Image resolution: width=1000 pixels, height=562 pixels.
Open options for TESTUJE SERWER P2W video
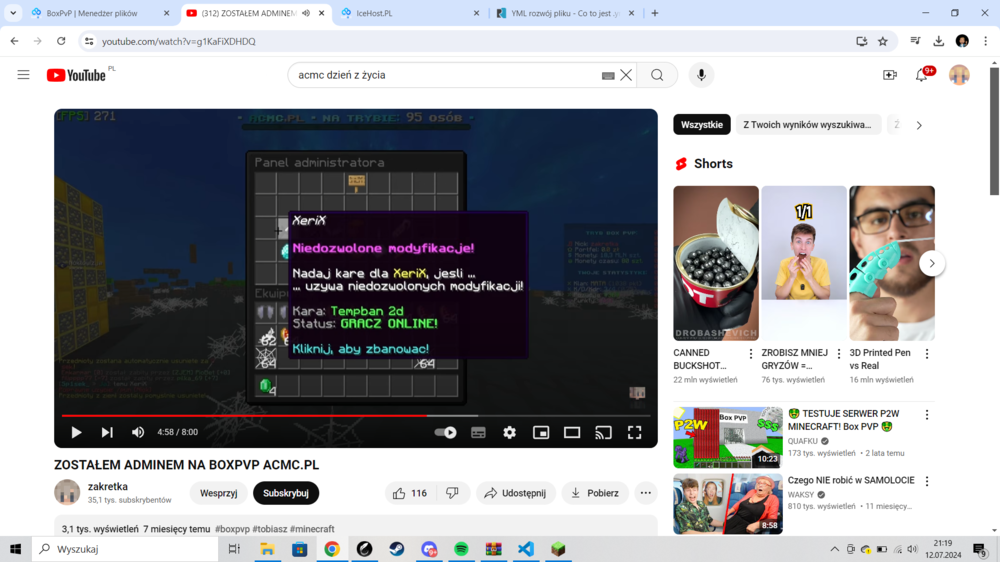pyautogui.click(x=927, y=415)
